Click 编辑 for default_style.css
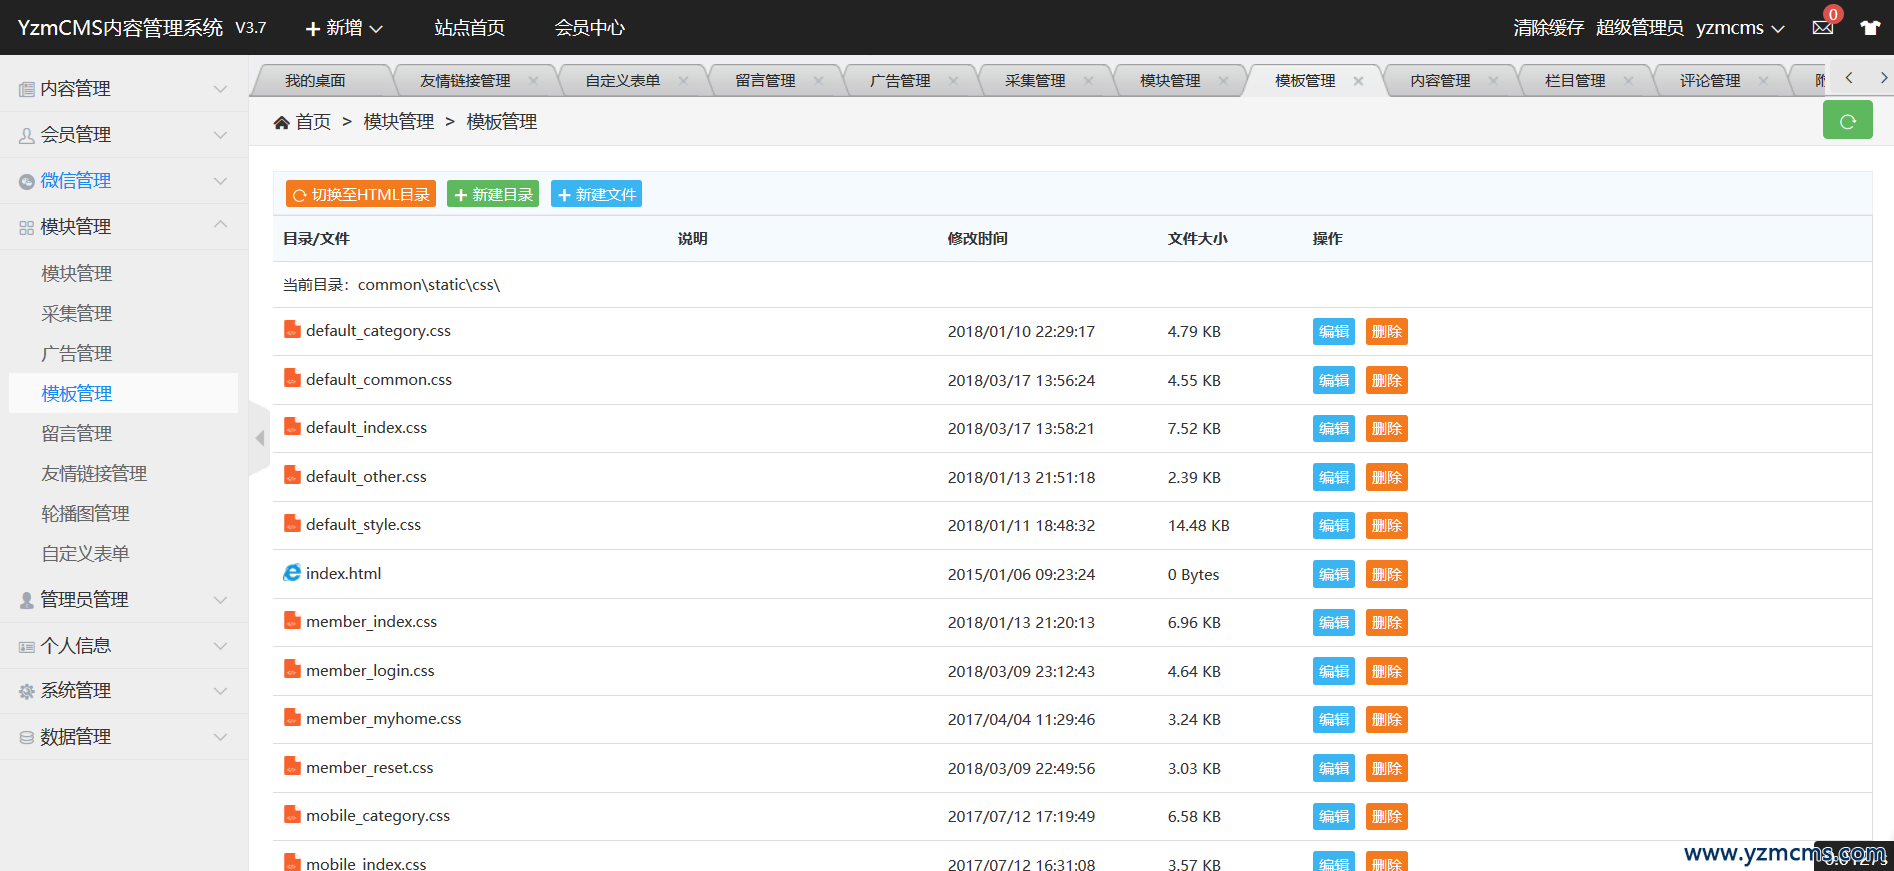The height and width of the screenshot is (871, 1894). pos(1333,526)
